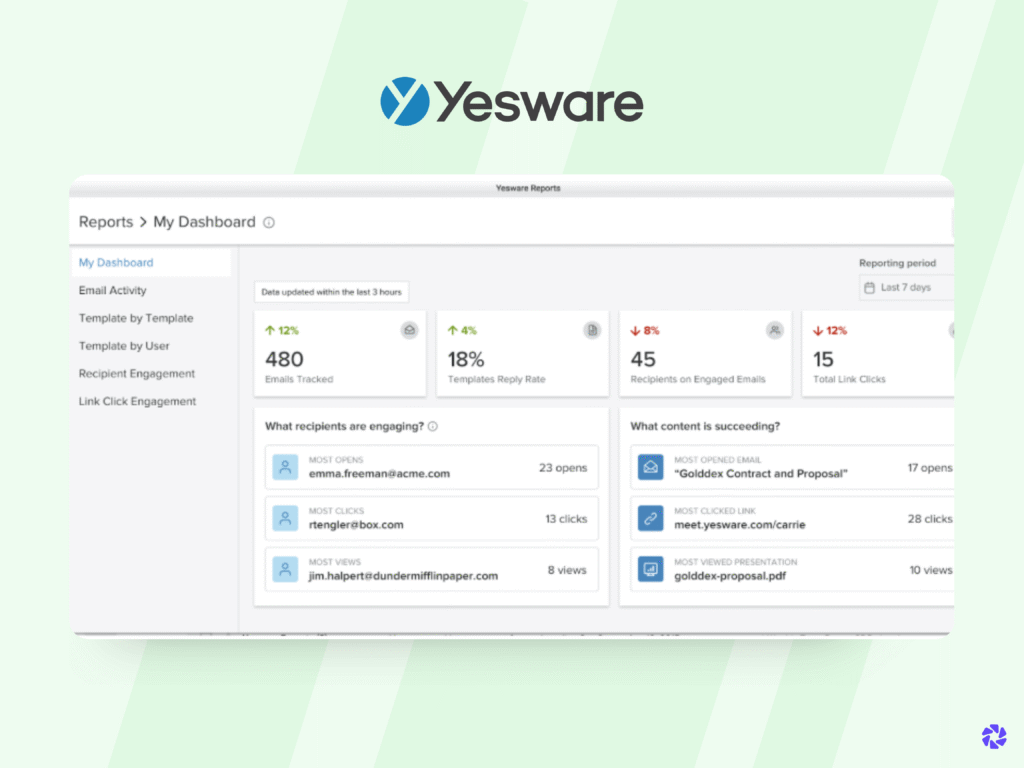Click the opened-email icon for Golddex Contract and Proposal
Image resolution: width=1024 pixels, height=768 pixels.
(x=650, y=466)
